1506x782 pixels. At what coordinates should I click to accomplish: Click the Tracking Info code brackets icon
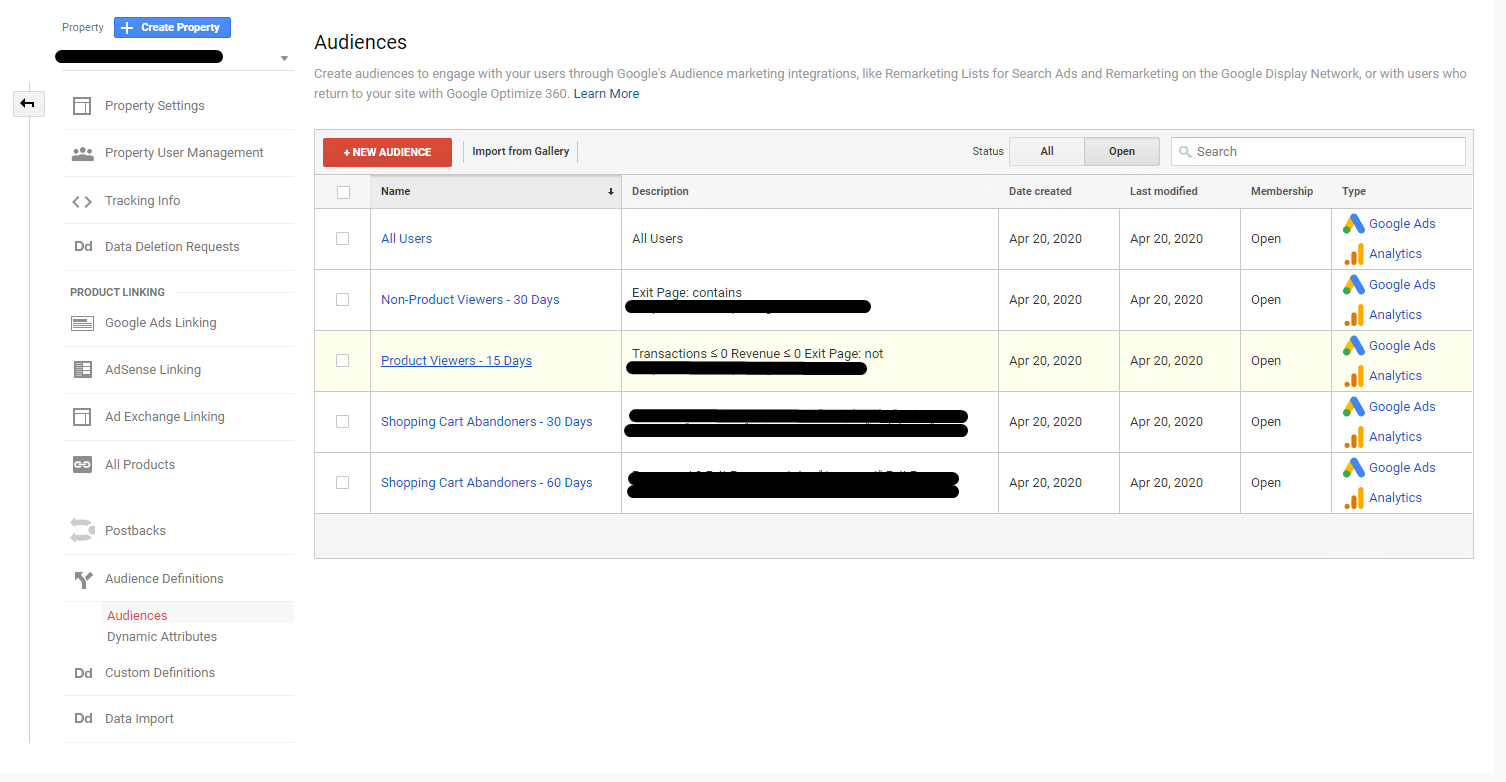(82, 201)
